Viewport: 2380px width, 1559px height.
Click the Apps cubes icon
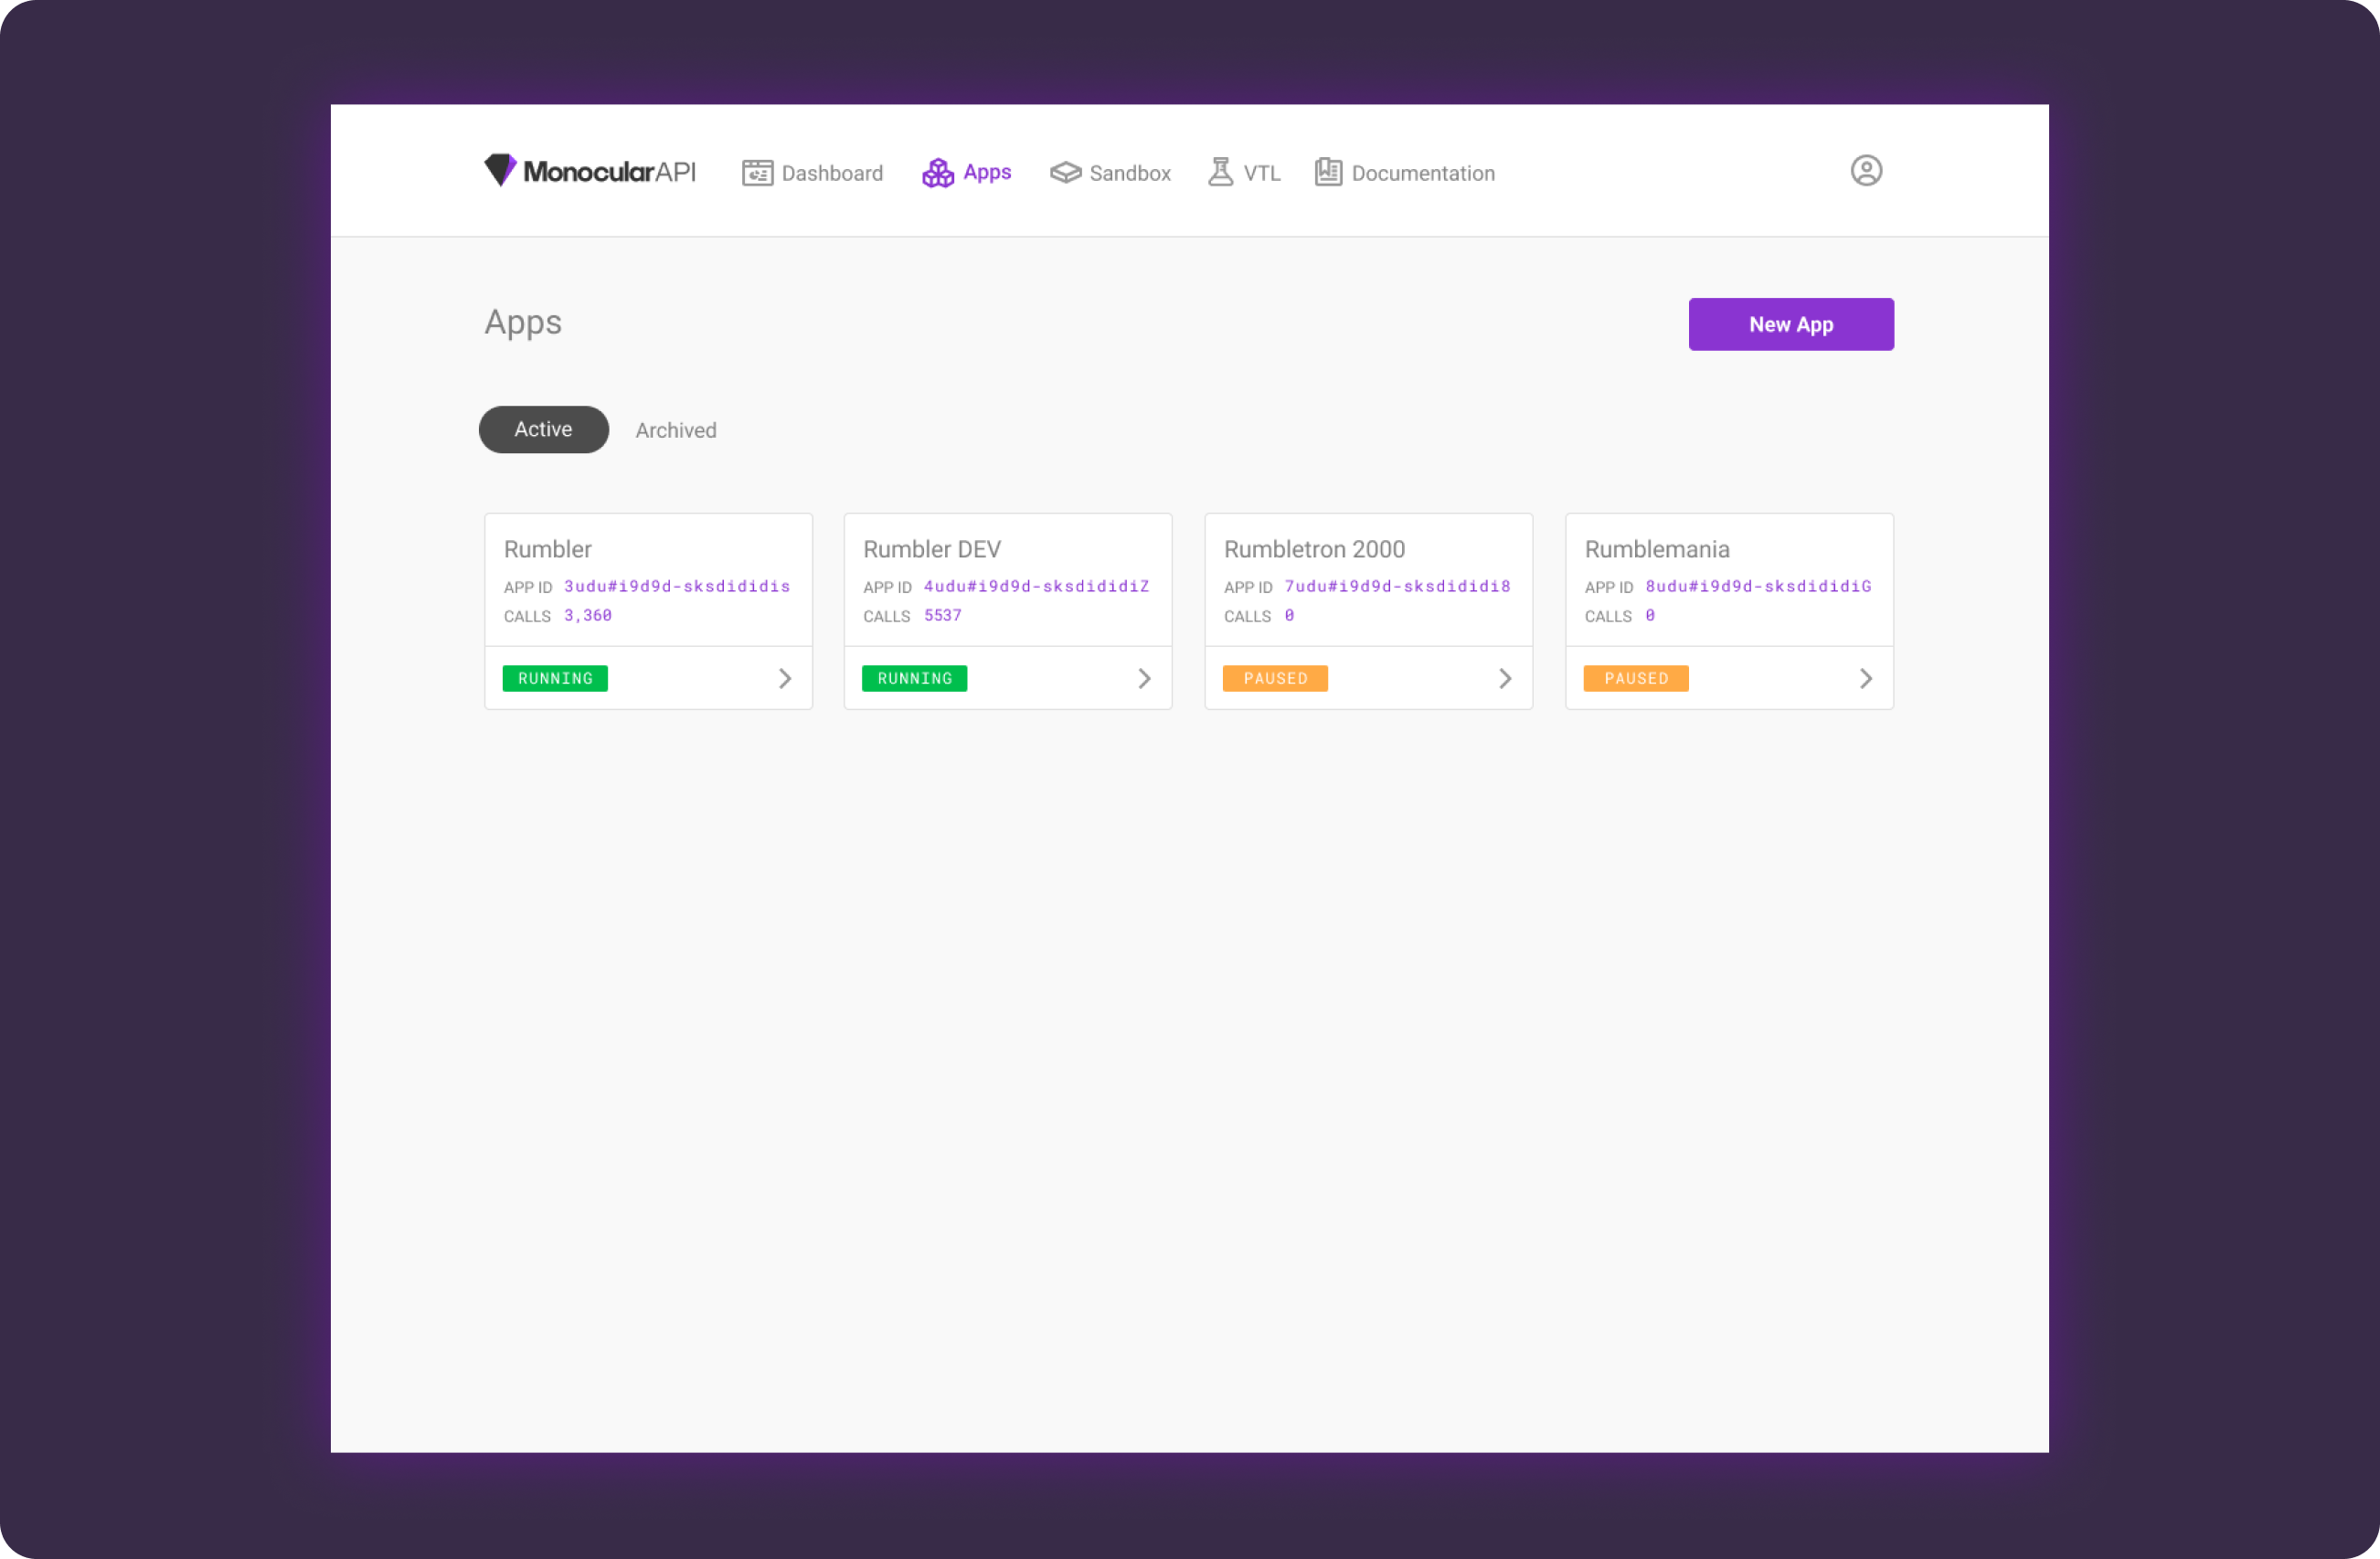[938, 173]
